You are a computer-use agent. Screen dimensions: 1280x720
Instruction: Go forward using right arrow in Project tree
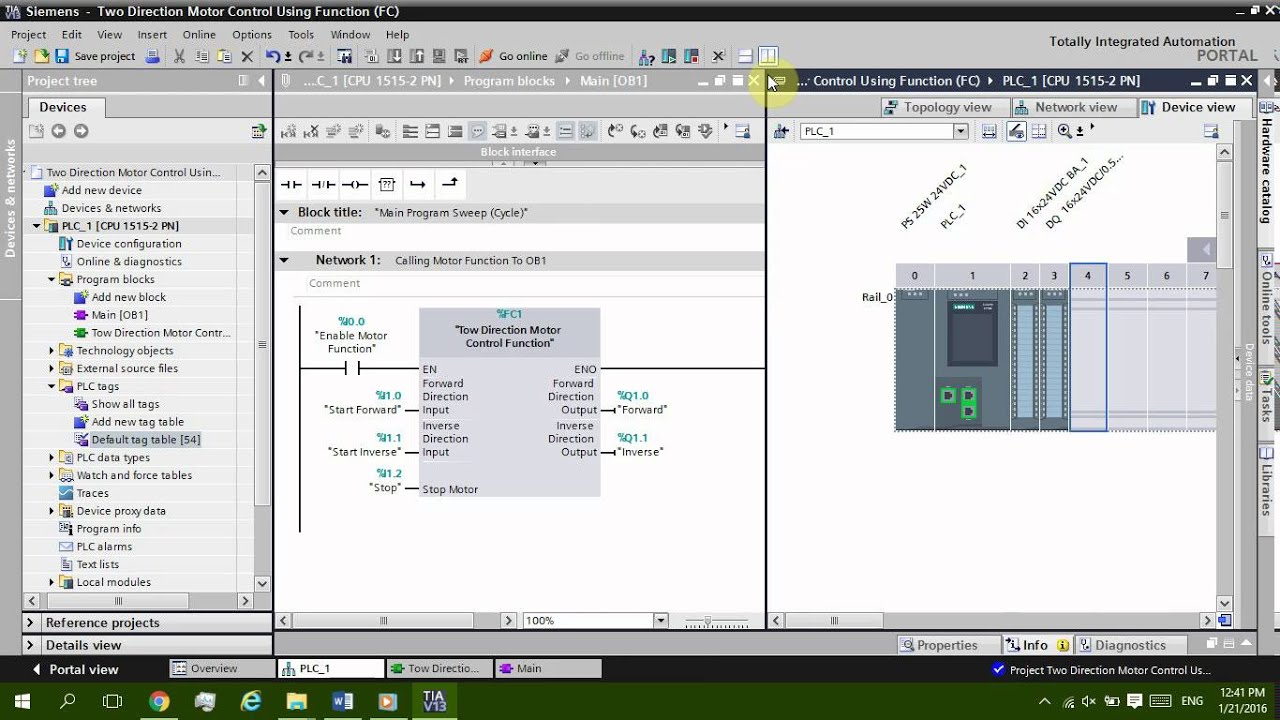click(x=81, y=131)
